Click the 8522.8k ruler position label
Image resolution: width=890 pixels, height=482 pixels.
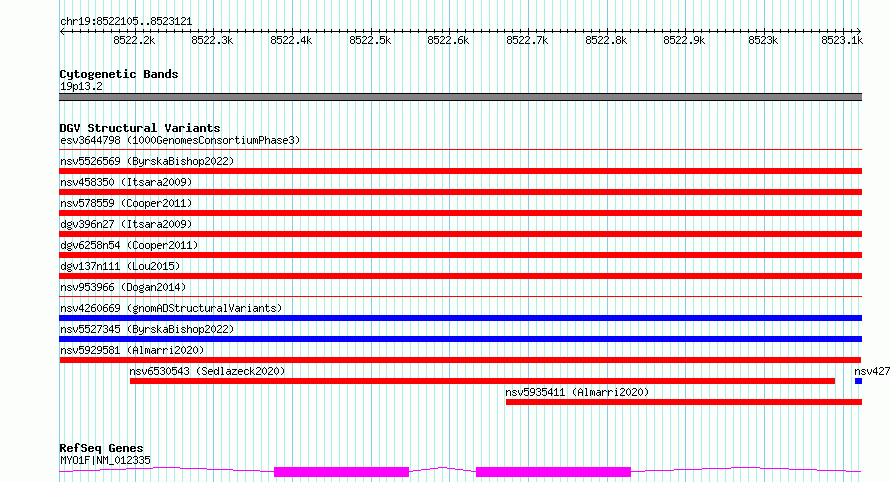coord(606,40)
